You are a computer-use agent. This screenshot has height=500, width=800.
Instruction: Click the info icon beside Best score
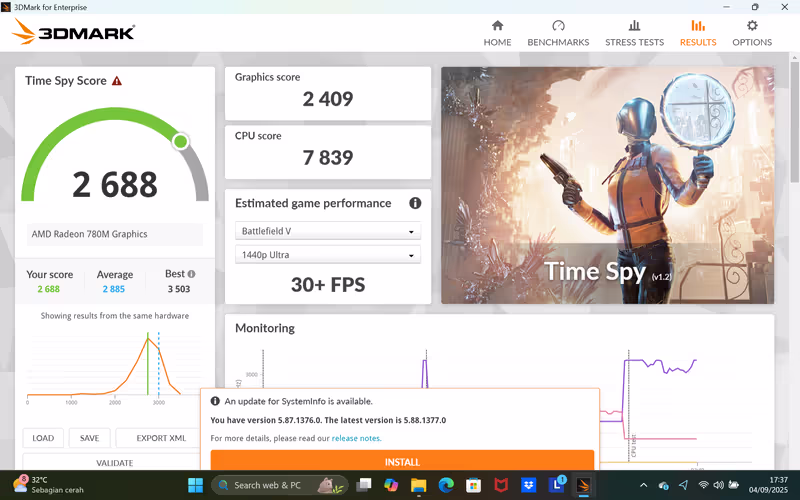(x=191, y=274)
